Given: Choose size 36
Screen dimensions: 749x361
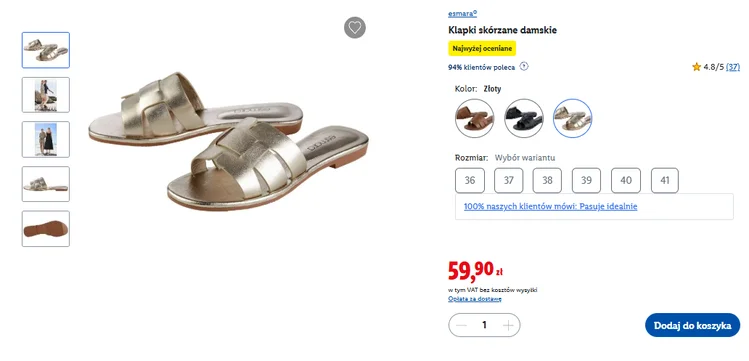Looking at the screenshot, I should click(x=470, y=180).
